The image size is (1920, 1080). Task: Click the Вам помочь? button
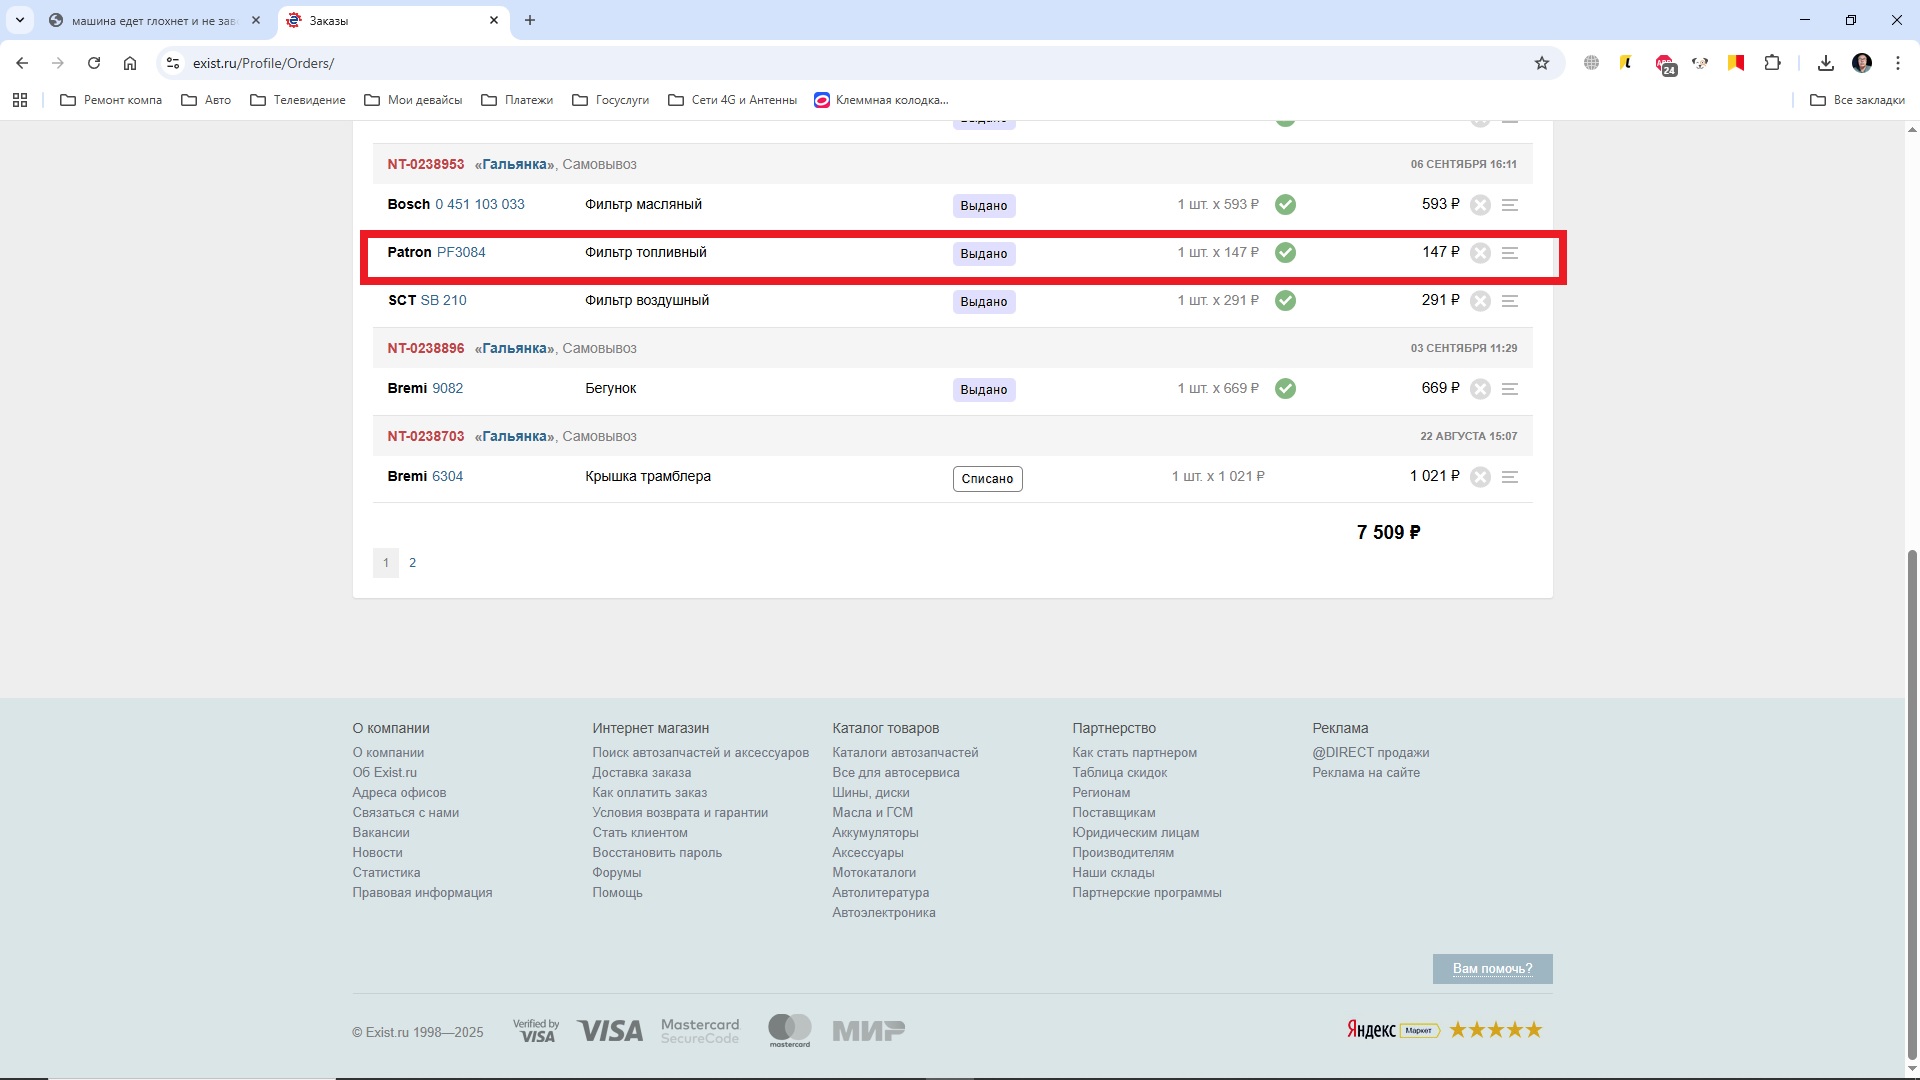(1492, 969)
